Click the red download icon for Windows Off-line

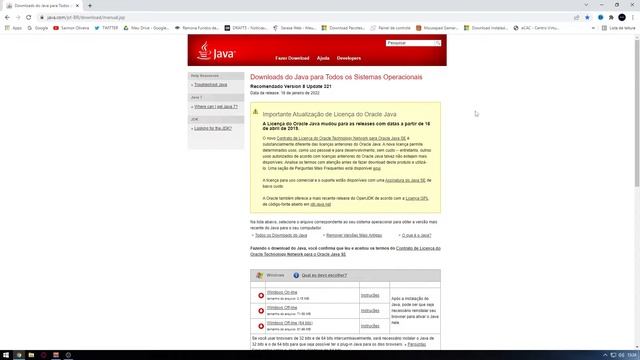click(x=261, y=311)
